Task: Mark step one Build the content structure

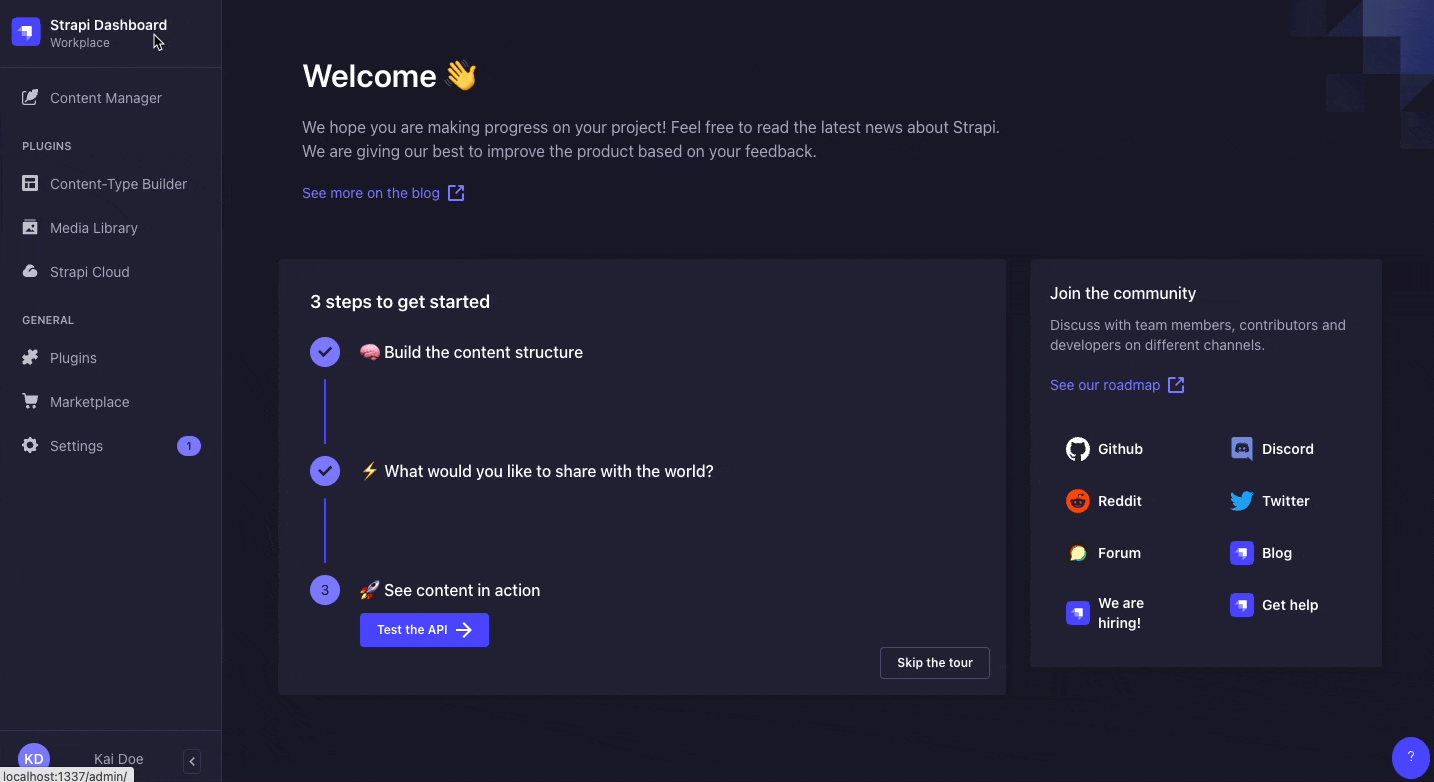Action: (x=324, y=352)
